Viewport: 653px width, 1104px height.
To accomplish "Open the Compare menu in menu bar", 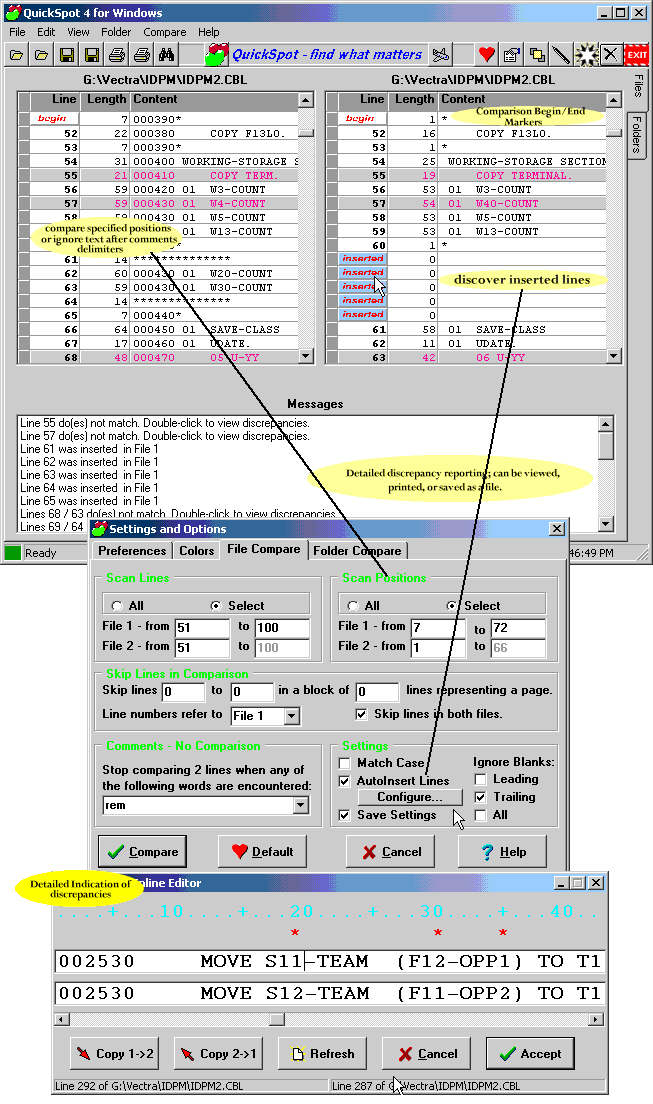I will (164, 32).
